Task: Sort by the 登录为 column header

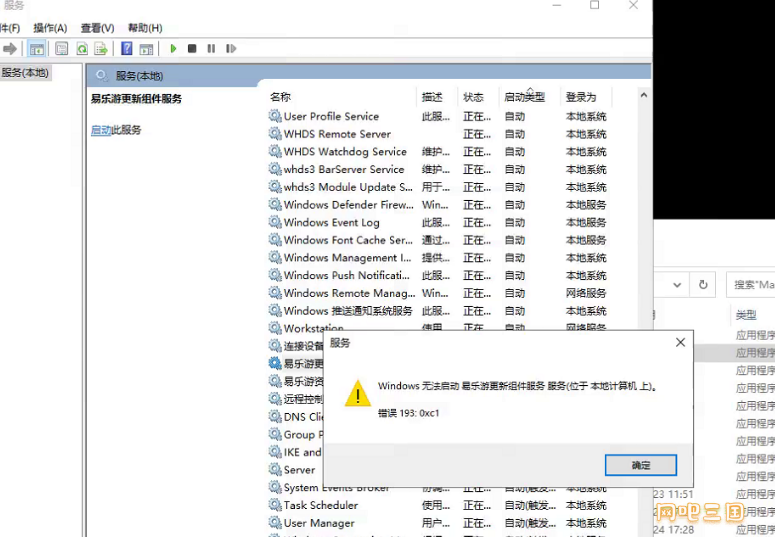Action: coord(581,97)
